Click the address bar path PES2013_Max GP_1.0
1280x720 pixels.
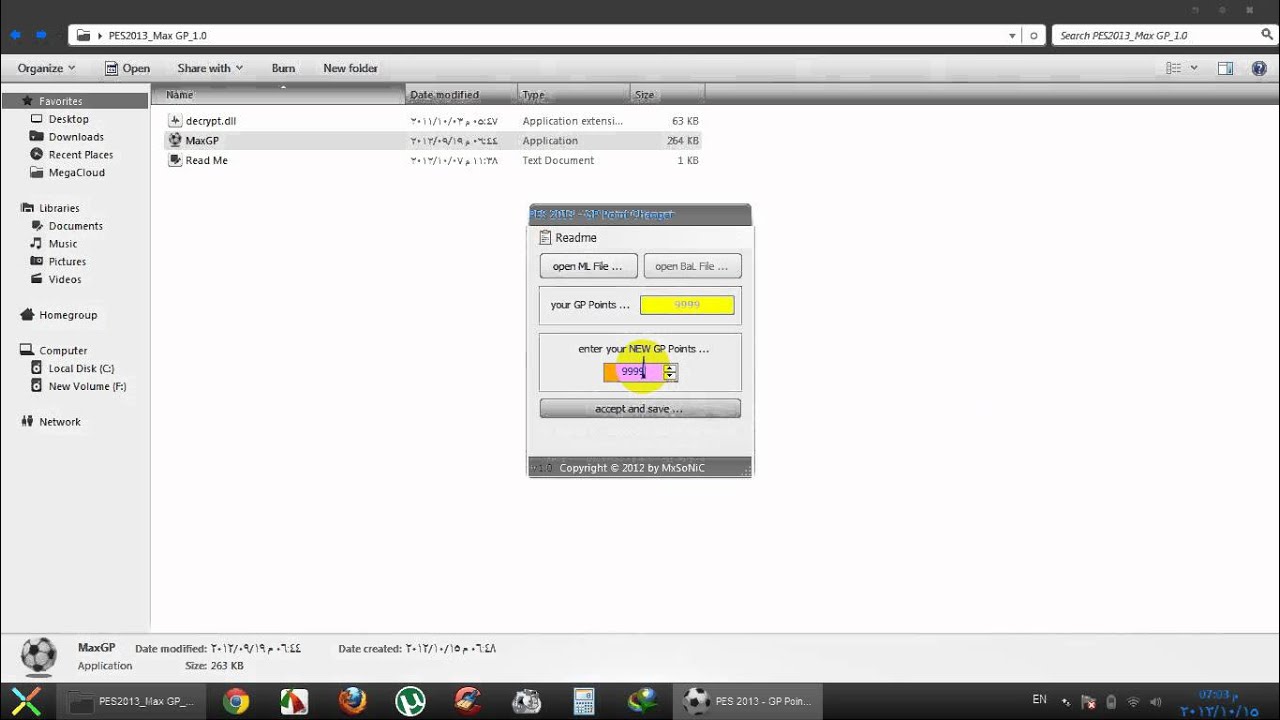(x=157, y=35)
